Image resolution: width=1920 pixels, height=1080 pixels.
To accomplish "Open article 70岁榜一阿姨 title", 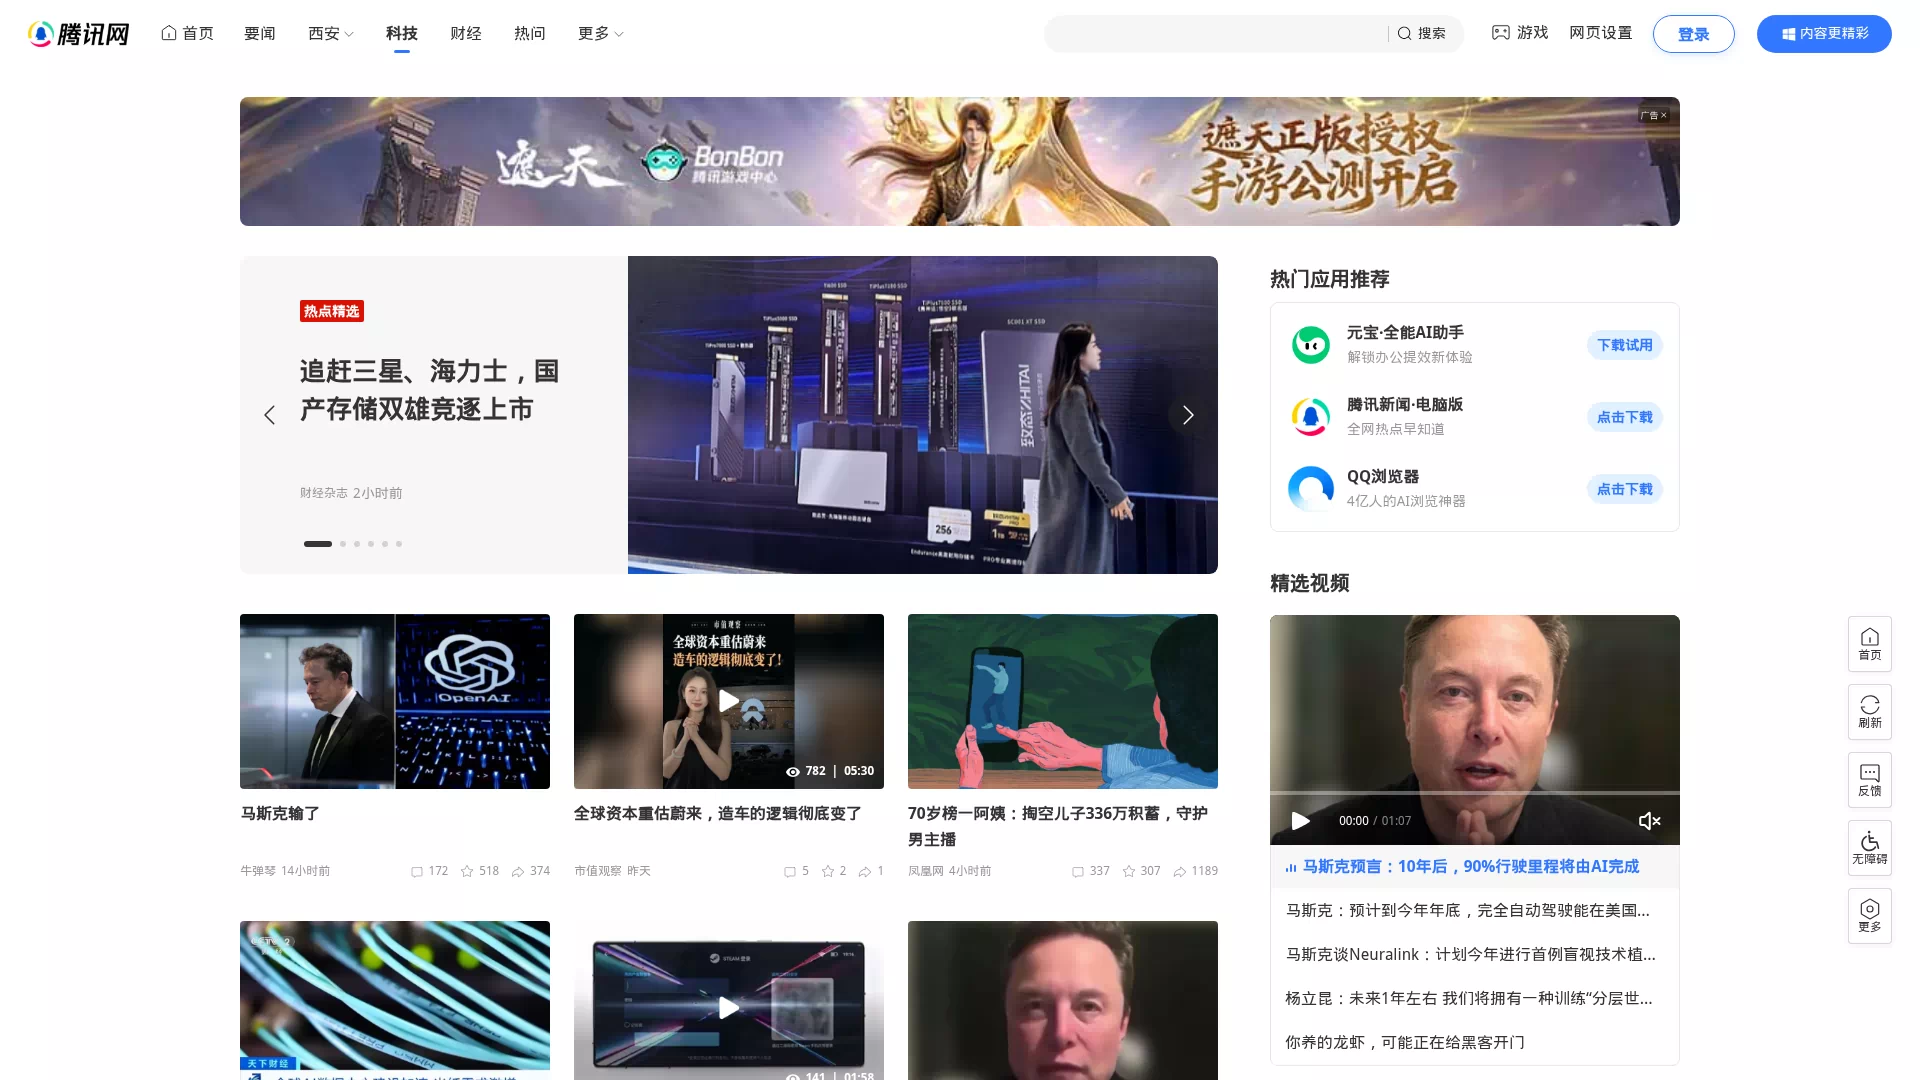I will pyautogui.click(x=1058, y=826).
